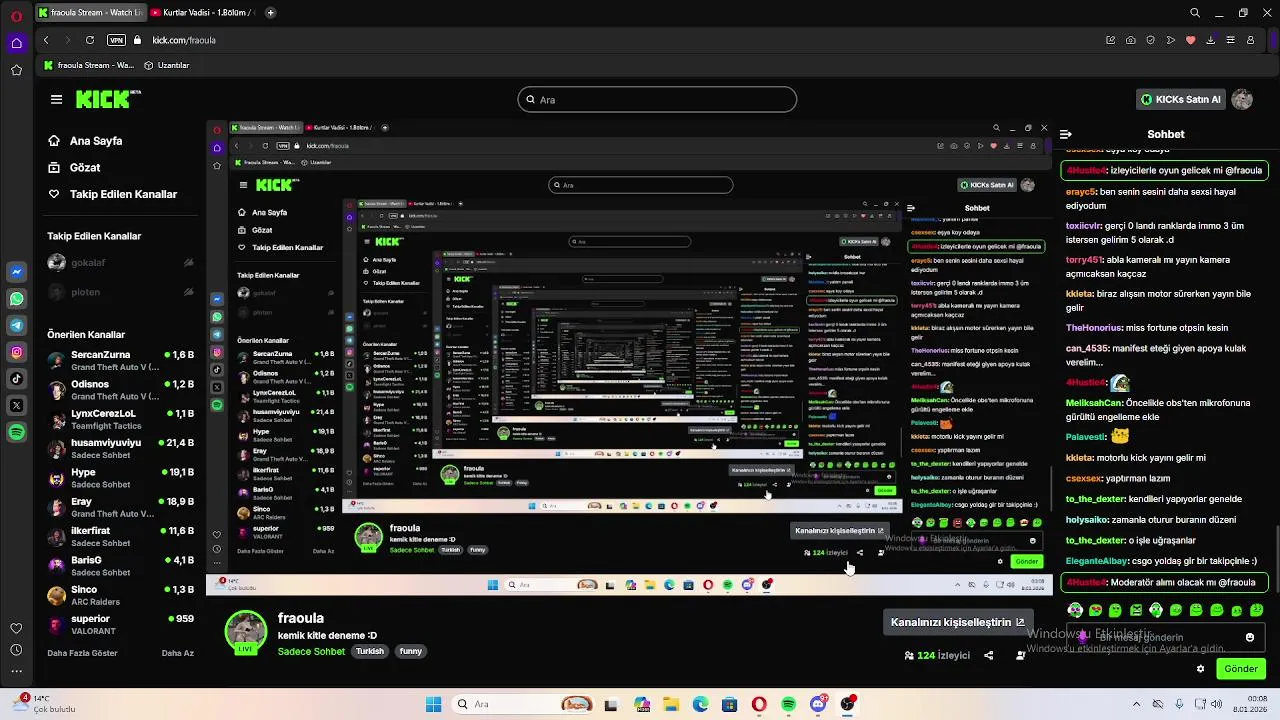Collapse the Sohbet chat panel
Viewport: 1280px width, 720px height.
(1066, 134)
